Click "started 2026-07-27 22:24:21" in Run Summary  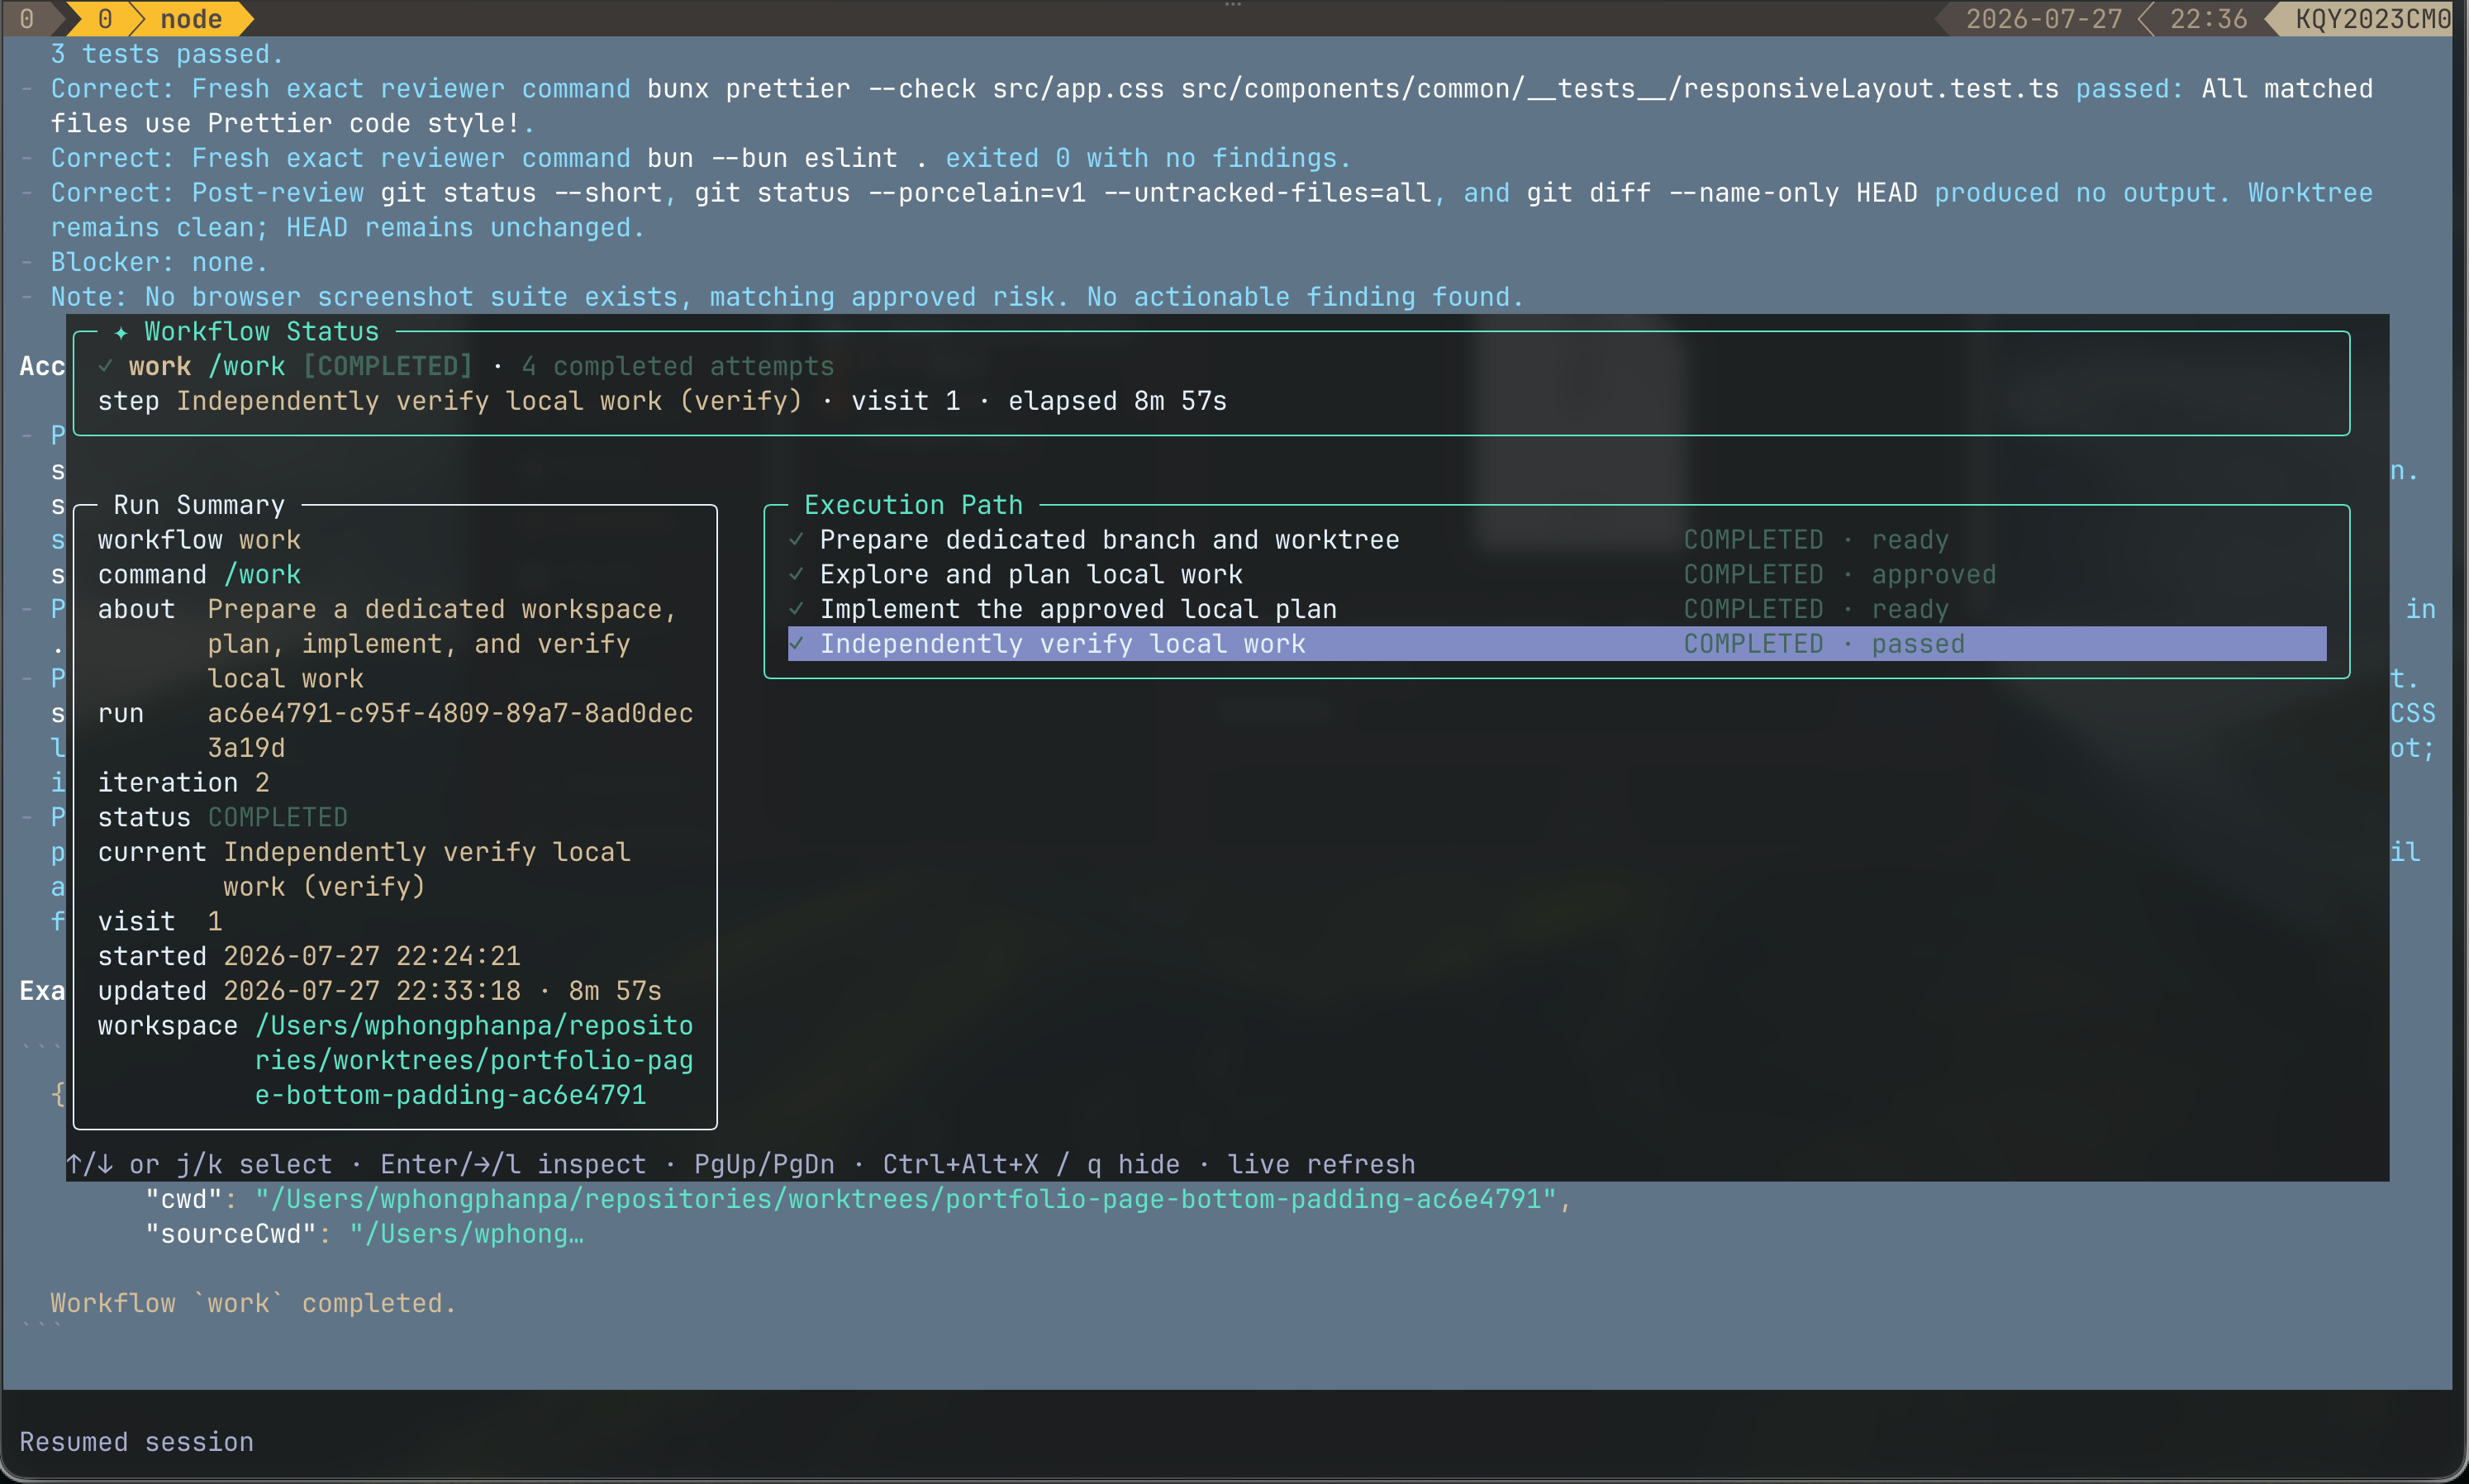[x=309, y=957]
